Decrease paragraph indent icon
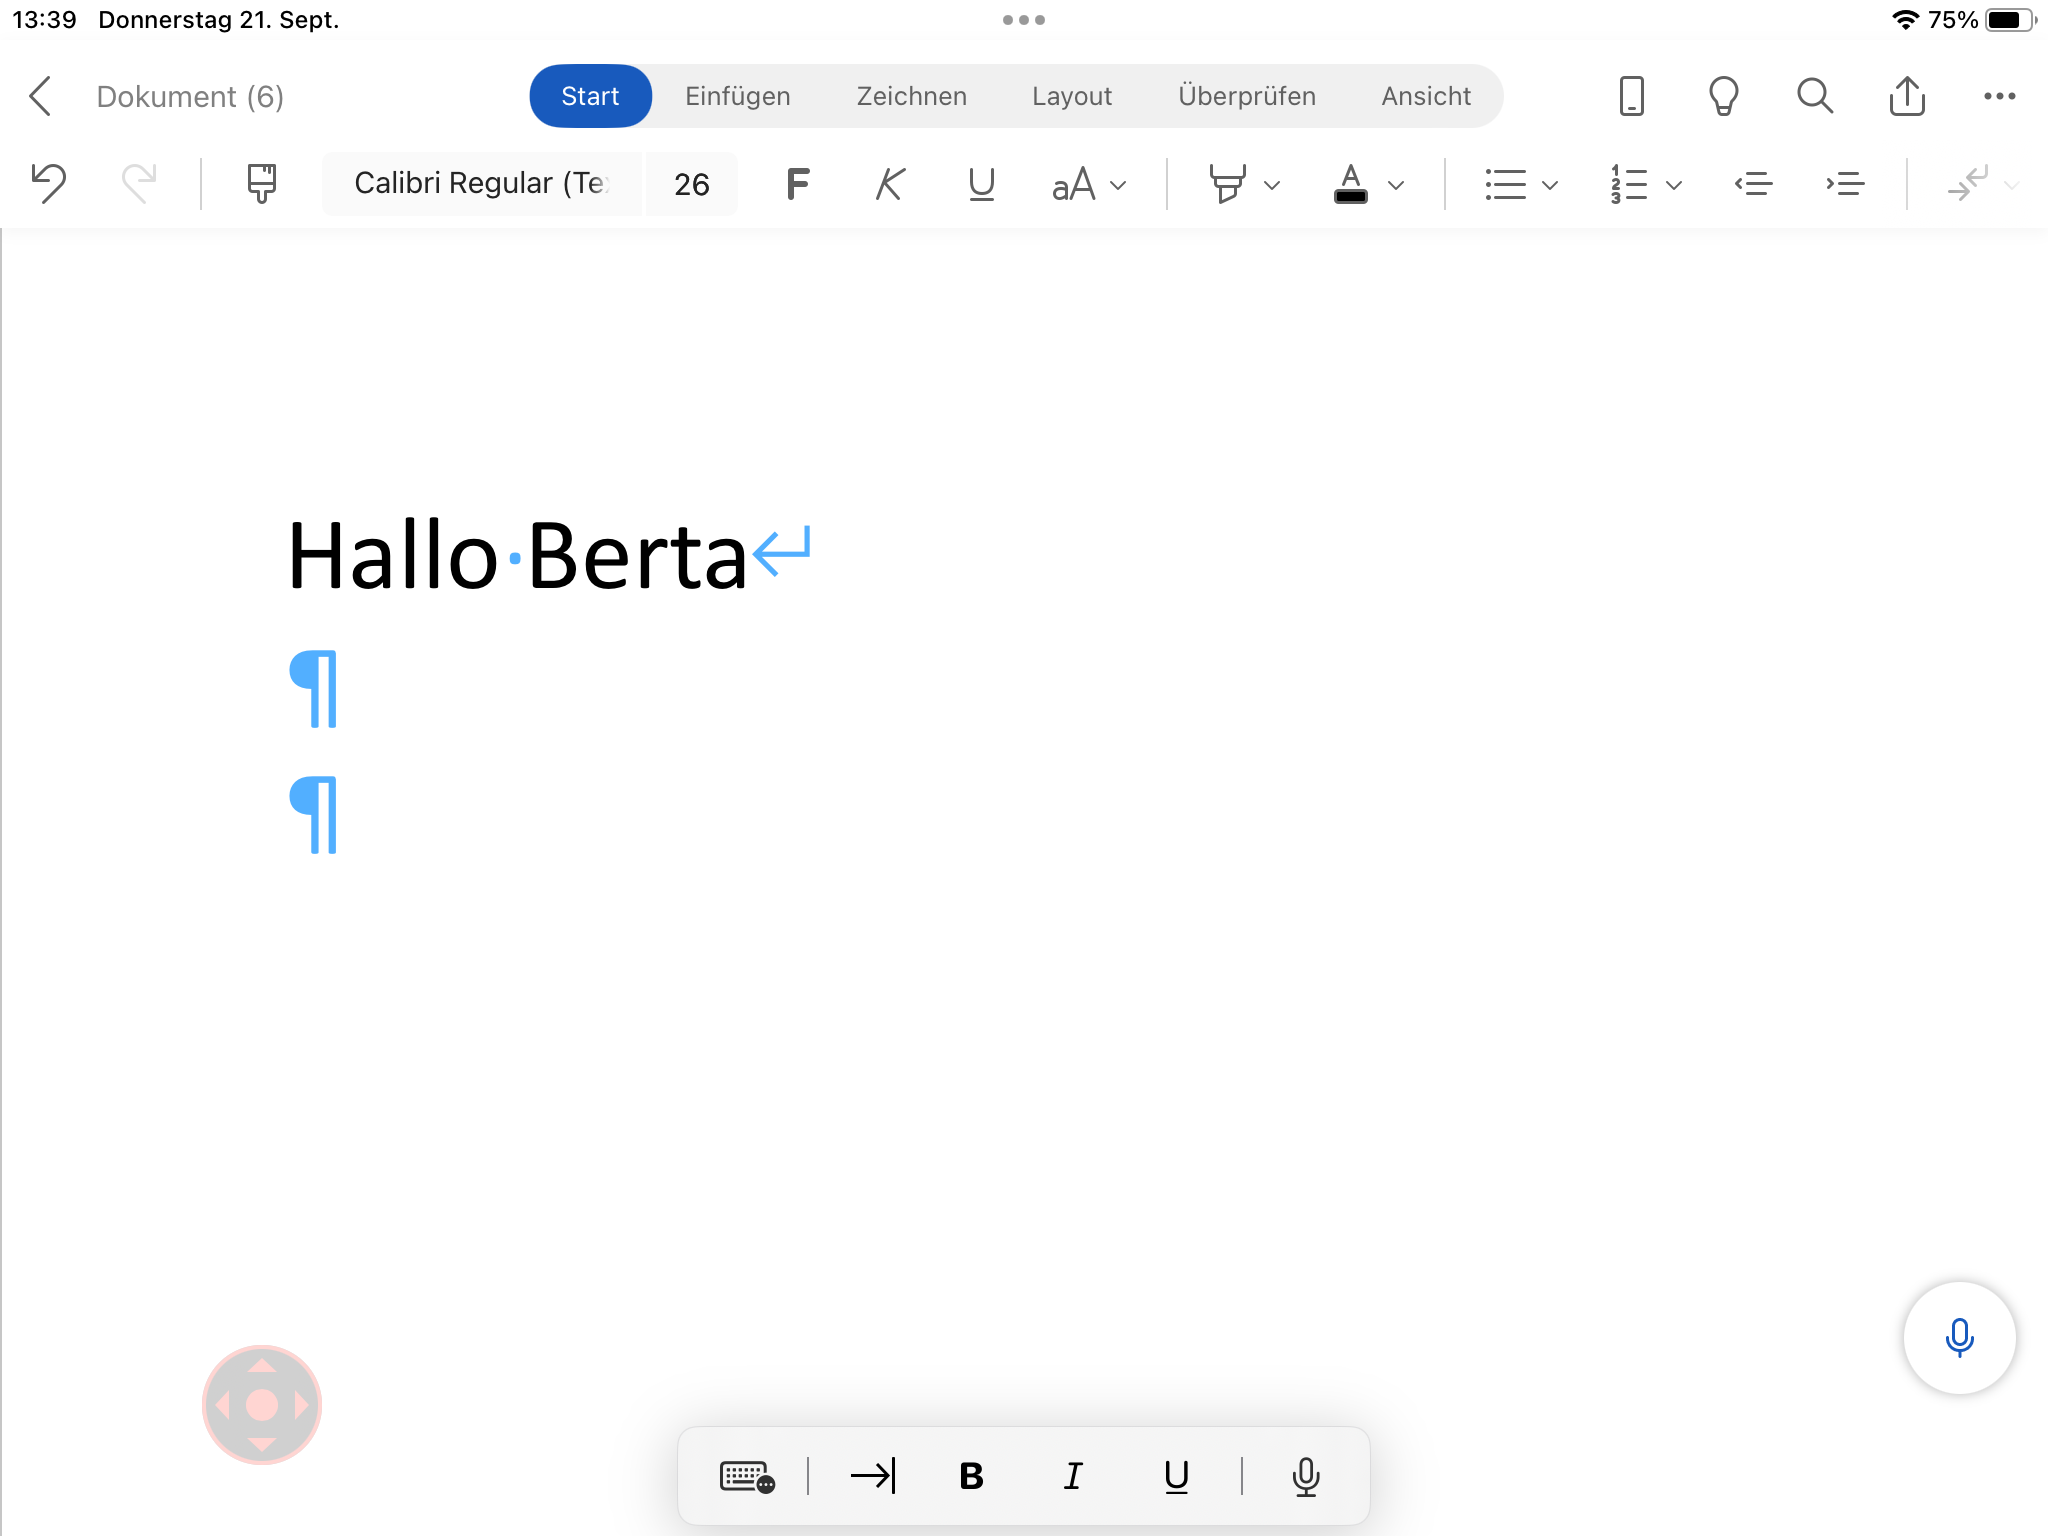Viewport: 2048px width, 1536px height. pyautogui.click(x=1753, y=184)
